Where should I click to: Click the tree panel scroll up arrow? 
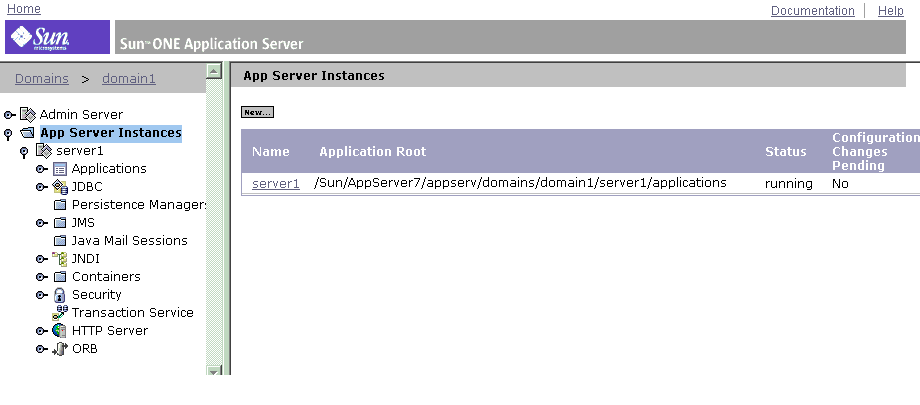point(214,71)
